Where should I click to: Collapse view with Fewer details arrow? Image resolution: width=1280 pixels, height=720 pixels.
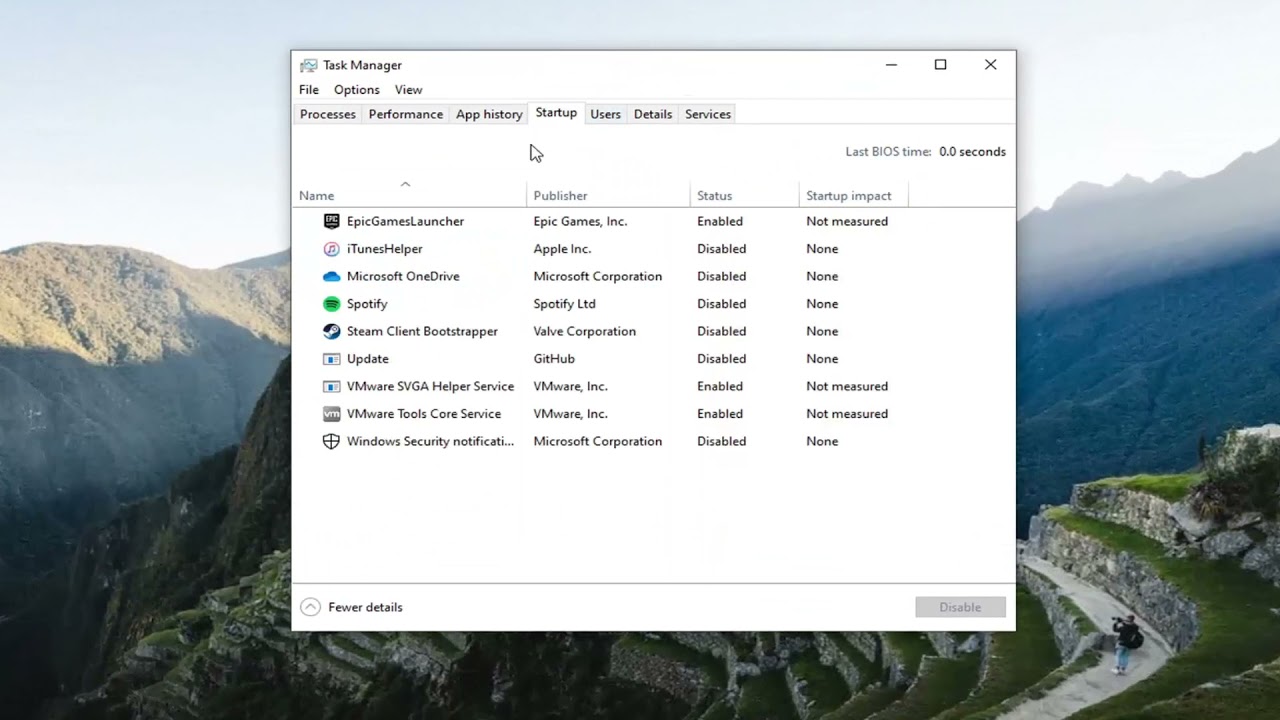[311, 607]
